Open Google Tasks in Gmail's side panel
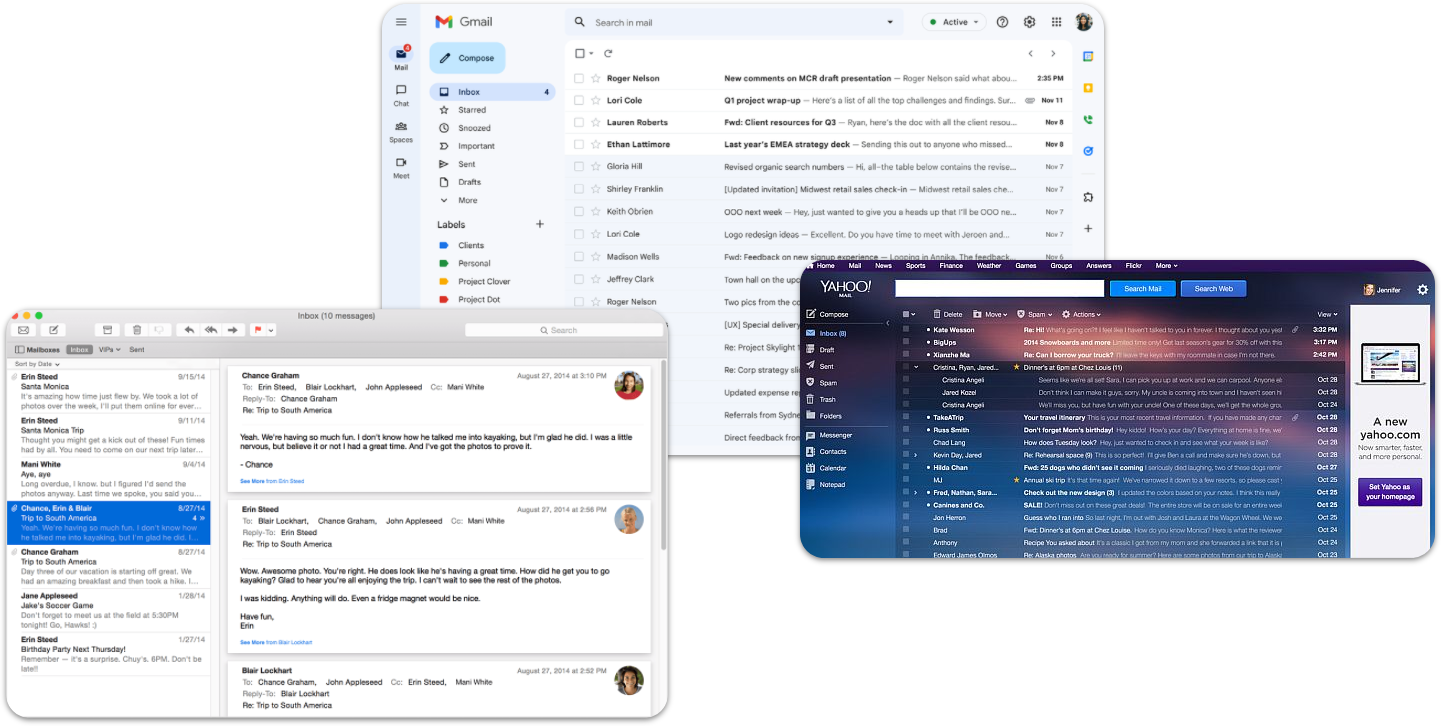The image size is (1441, 726). coord(1088,151)
